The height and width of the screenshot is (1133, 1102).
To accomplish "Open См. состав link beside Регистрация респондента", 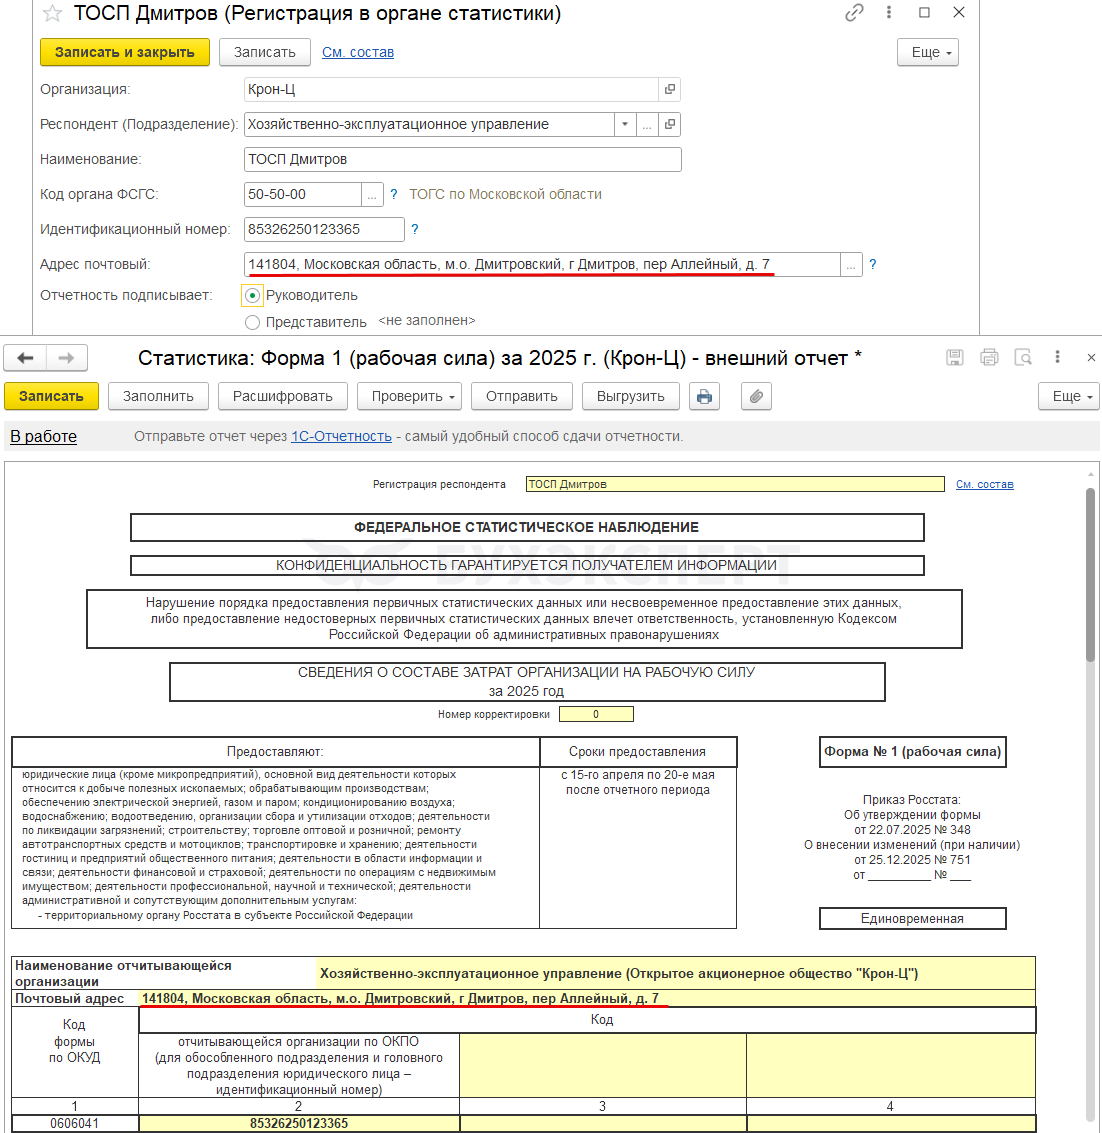I will point(984,484).
